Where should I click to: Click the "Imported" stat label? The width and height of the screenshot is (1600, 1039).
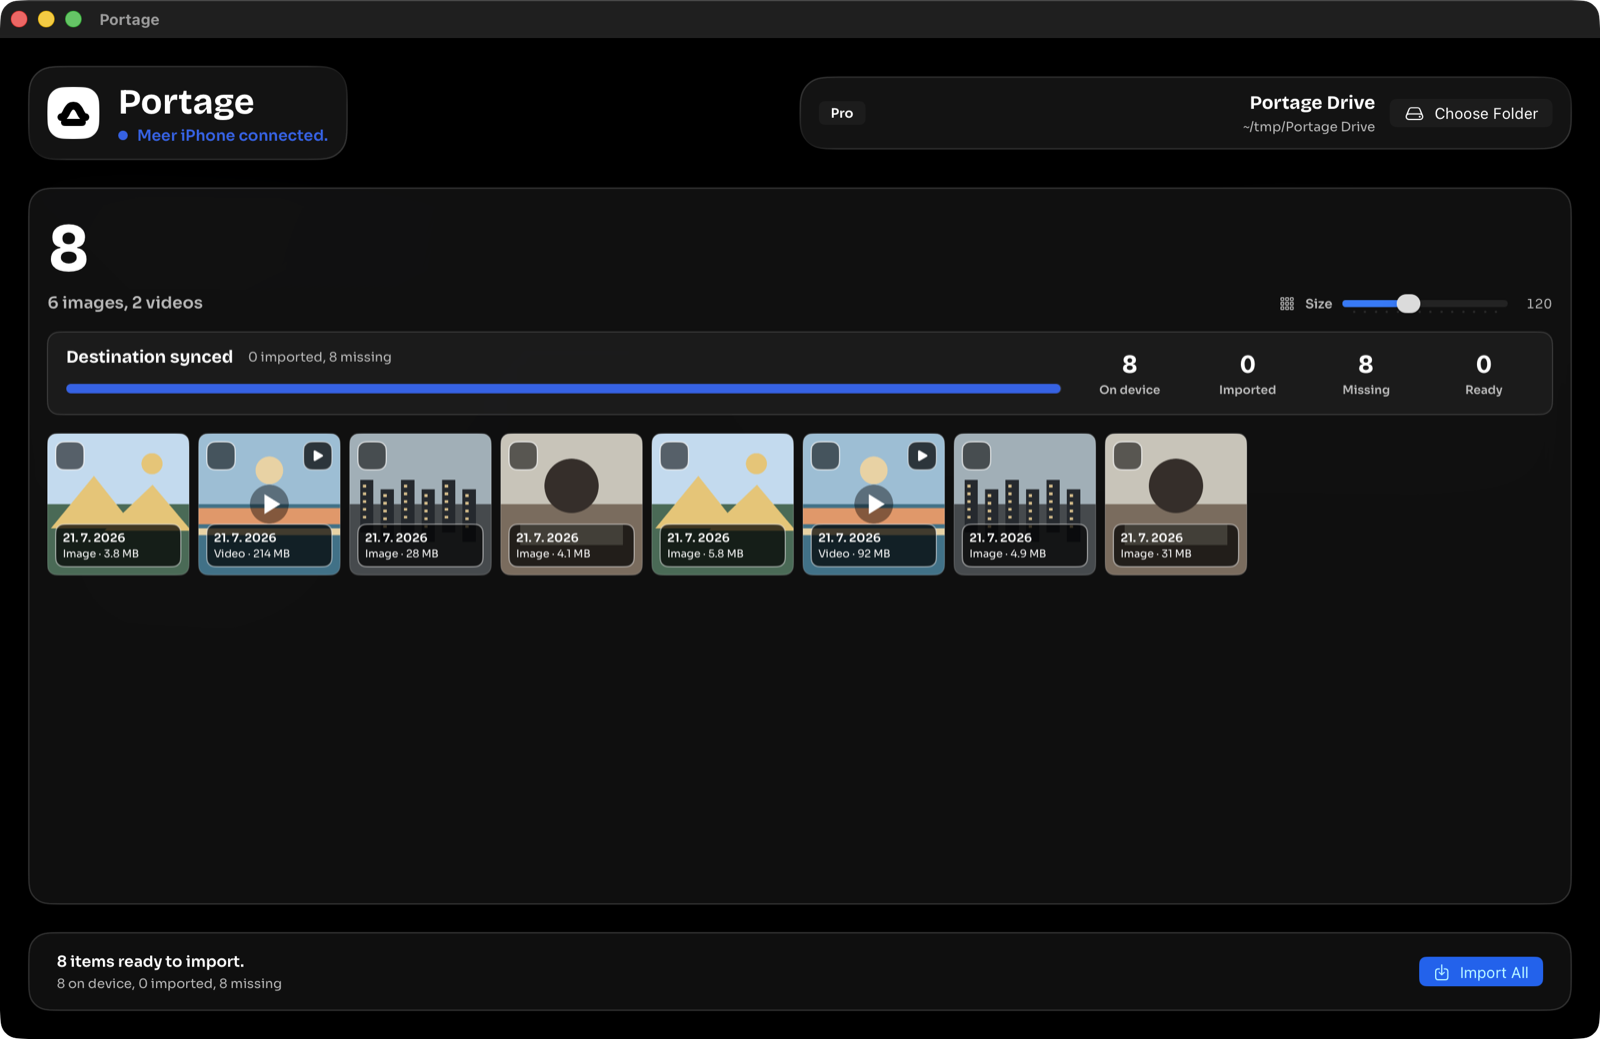[x=1247, y=390]
